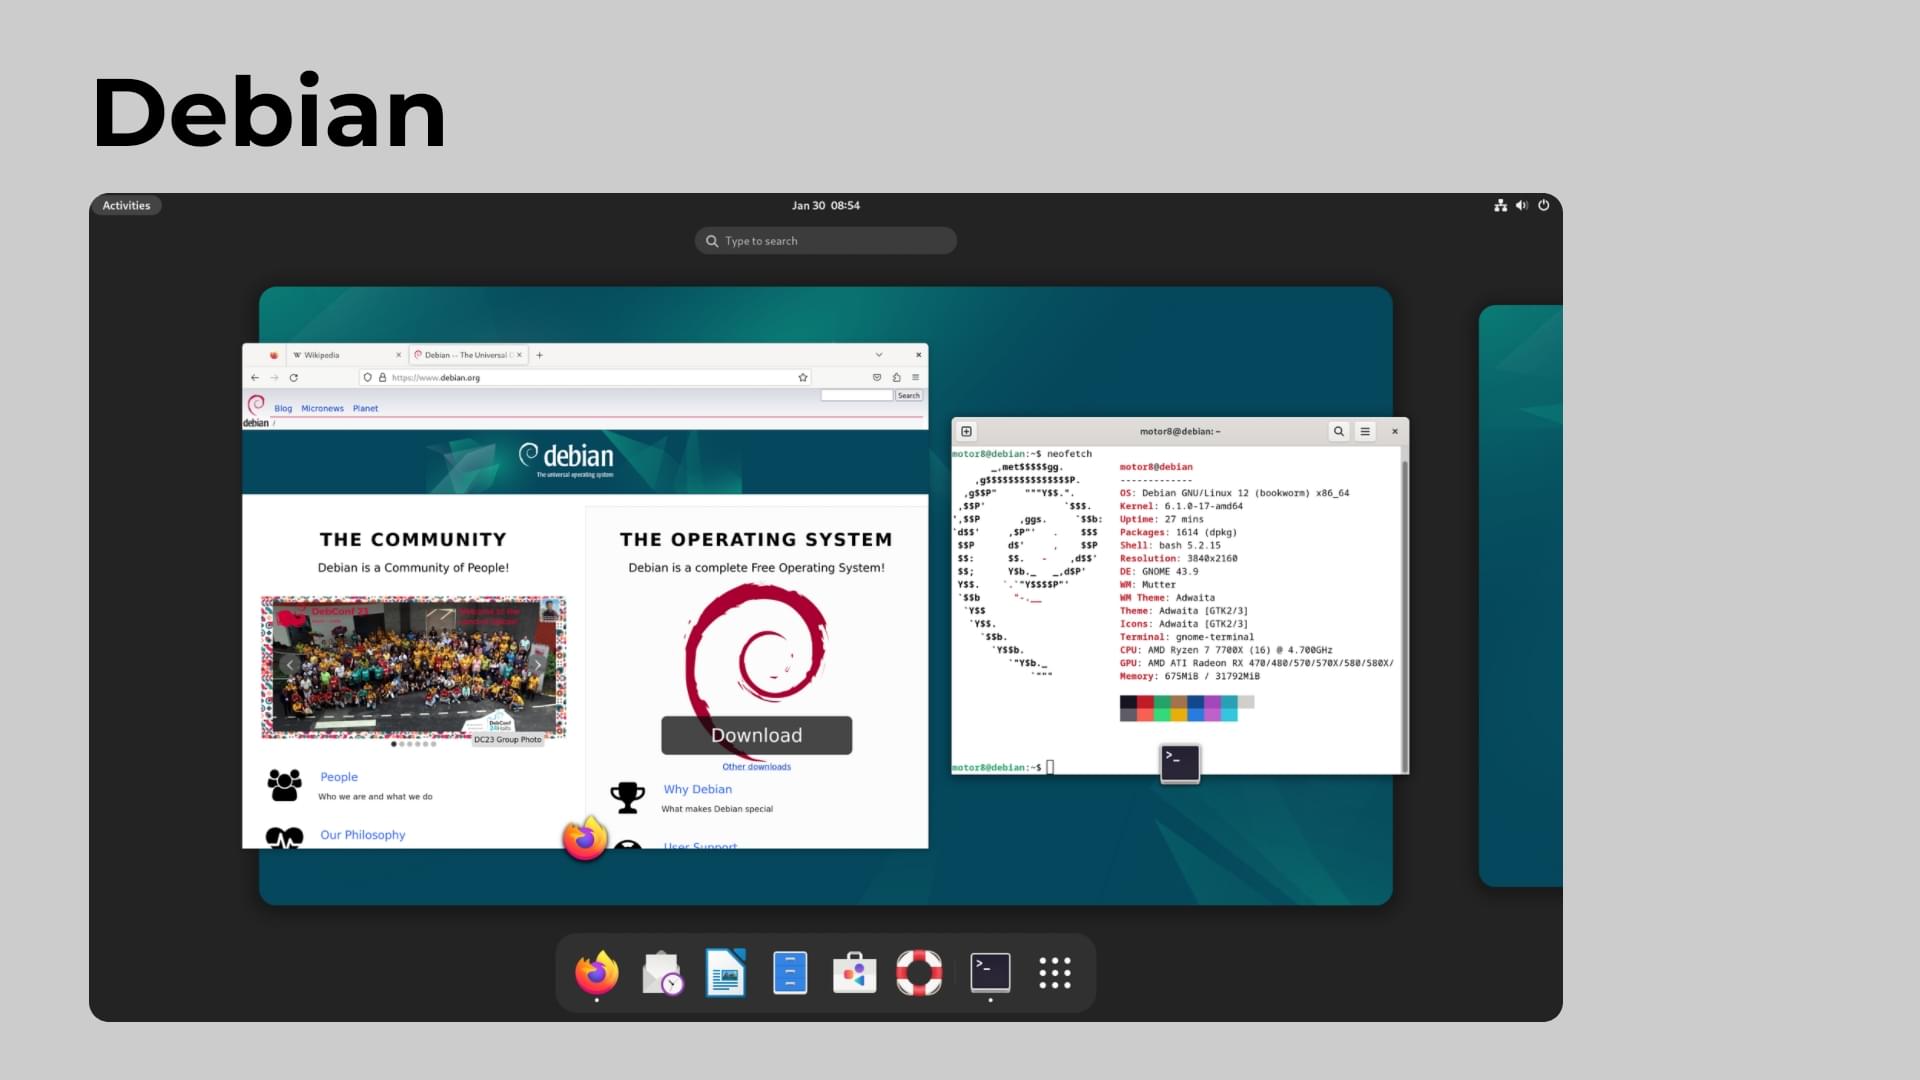The height and width of the screenshot is (1080, 1920).
Task: Close the Wikipedia tab in Firefox
Action: 398,355
